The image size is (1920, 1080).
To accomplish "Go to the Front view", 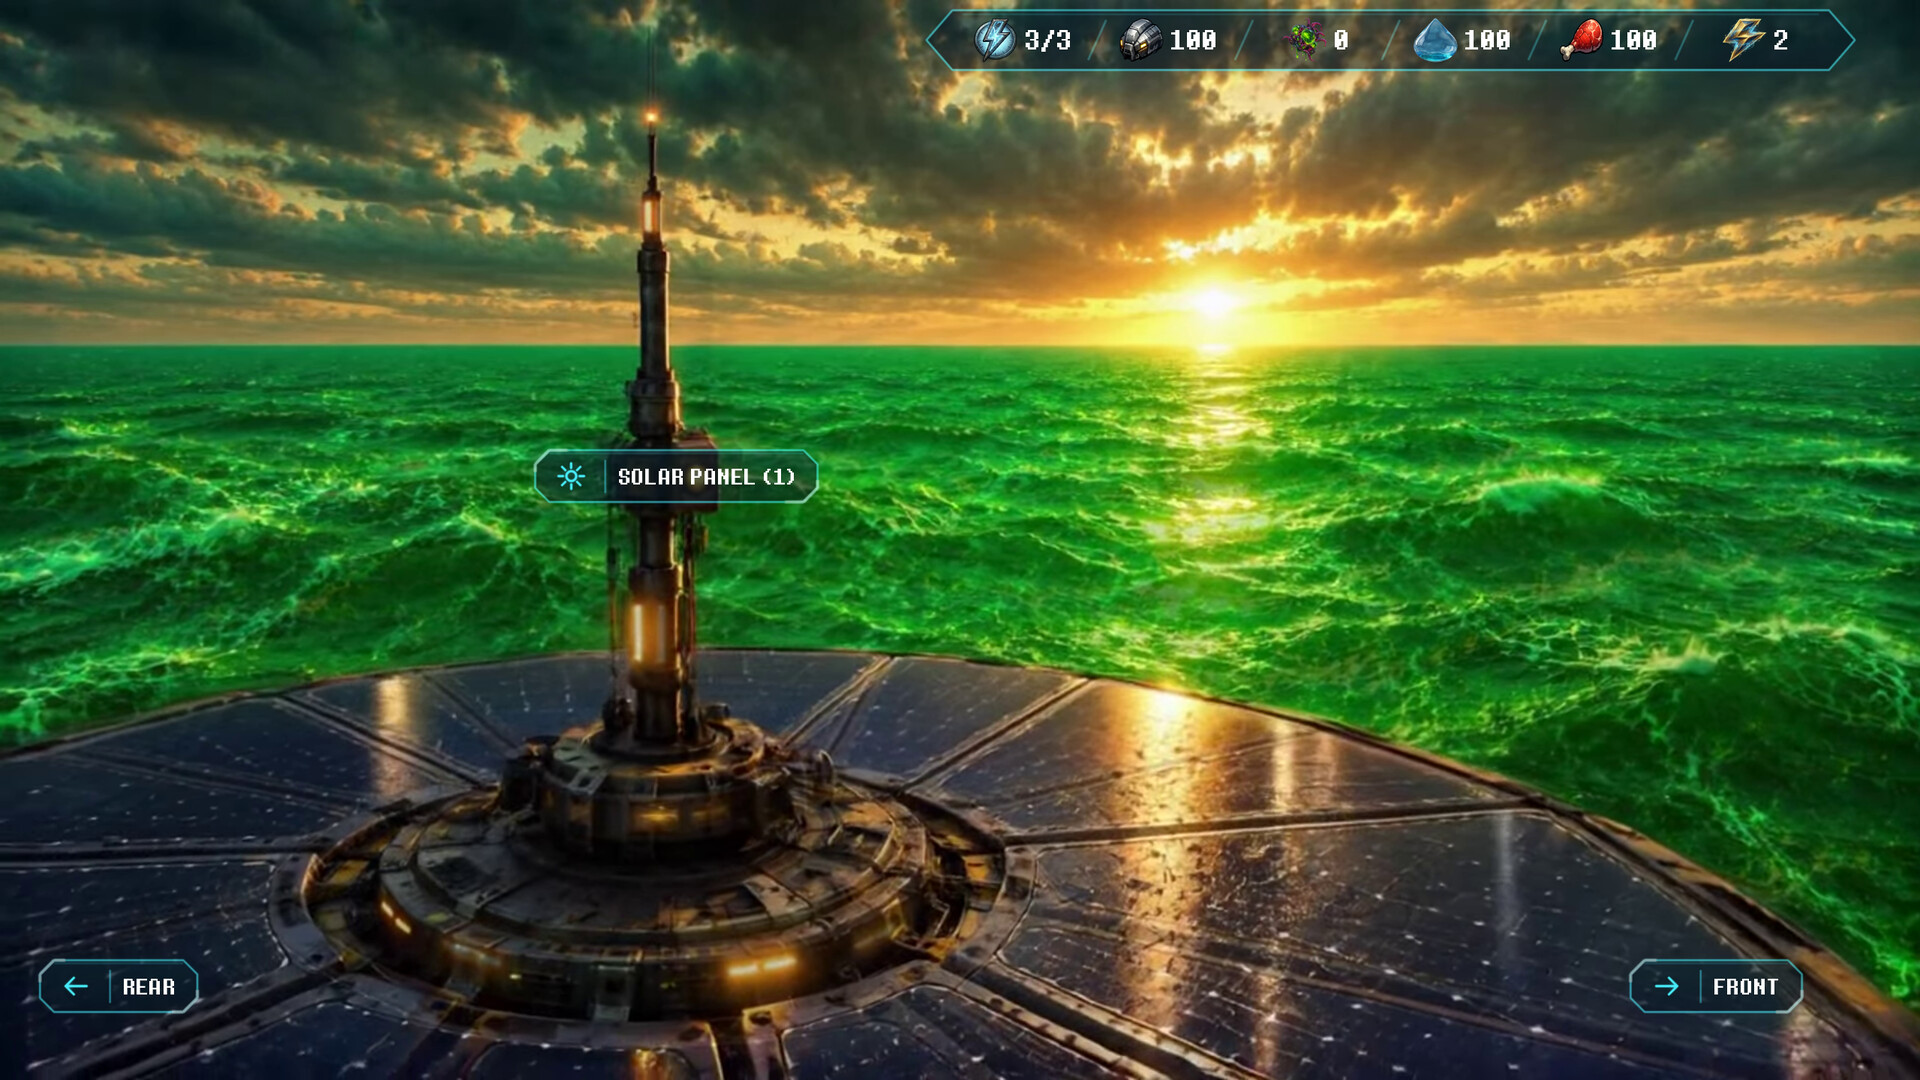I will pyautogui.click(x=1716, y=987).
